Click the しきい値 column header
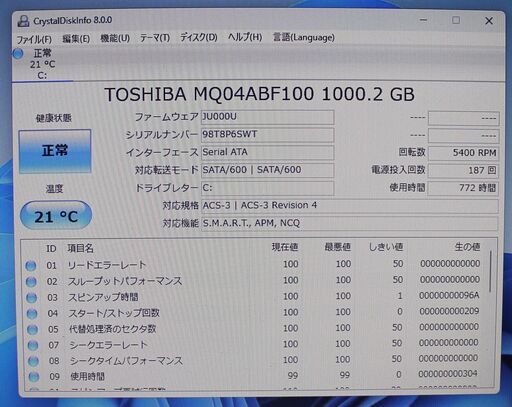The height and width of the screenshot is (407, 512). click(386, 247)
